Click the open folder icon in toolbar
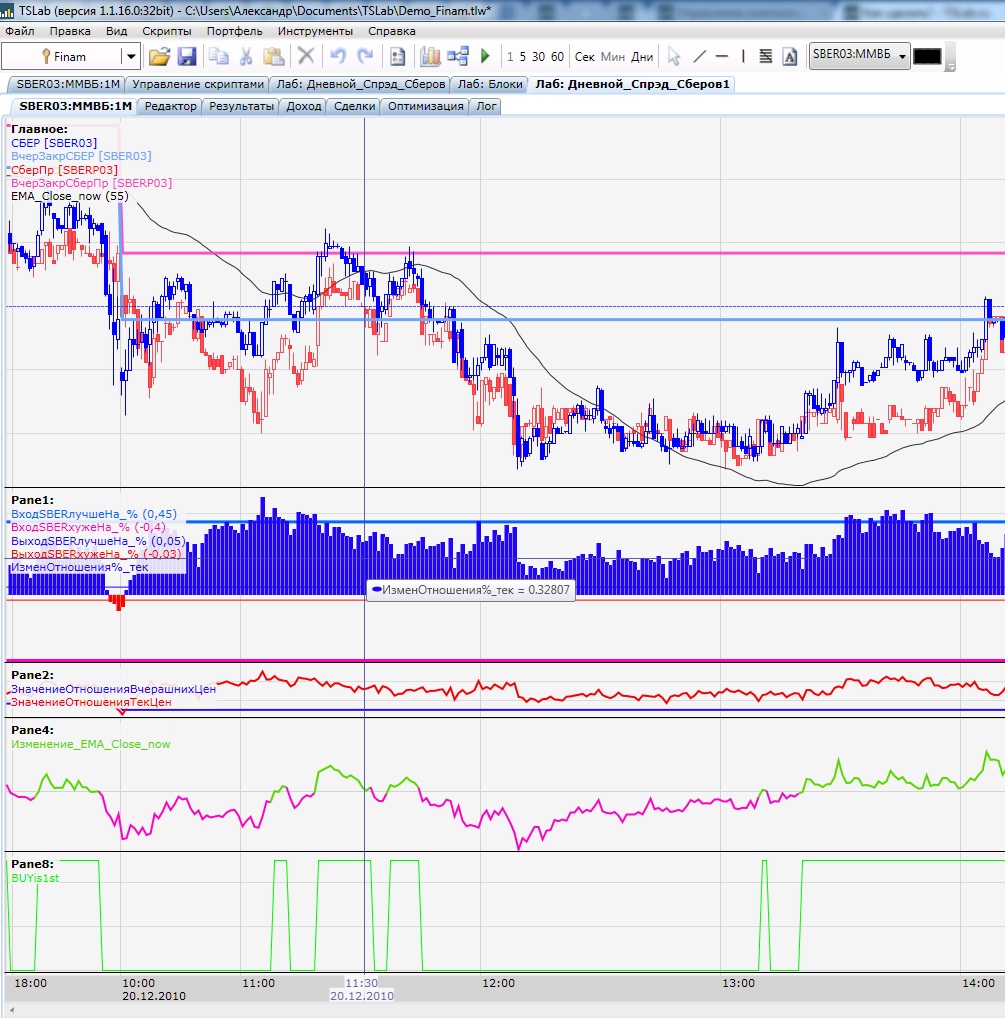The width and height of the screenshot is (1005, 1018). click(160, 57)
